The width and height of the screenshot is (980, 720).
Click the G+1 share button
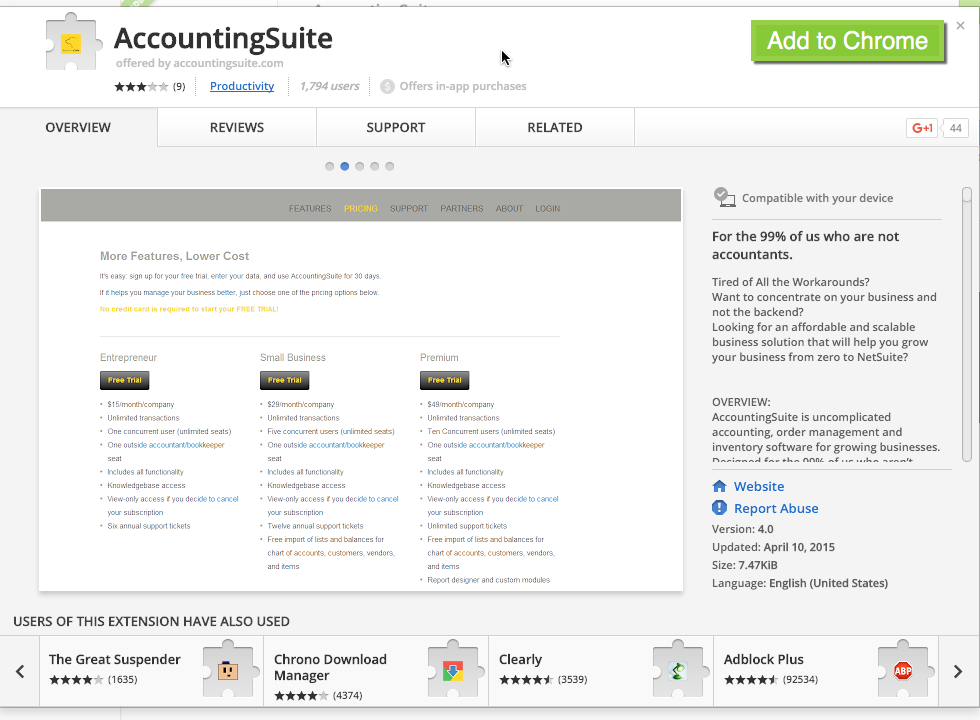tap(922, 128)
